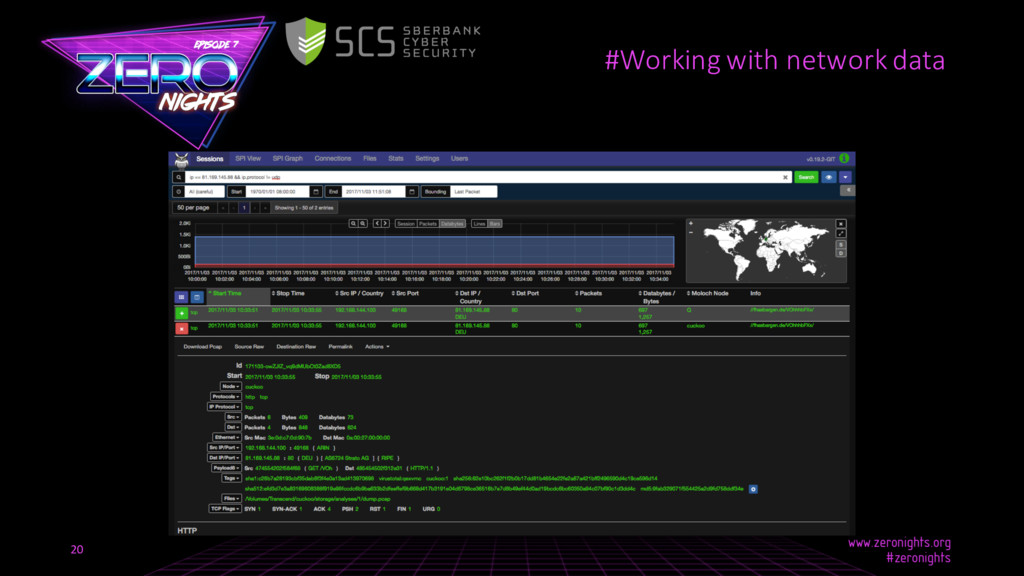Zoom out on the world map
The image size is (1024, 576).
(691, 232)
